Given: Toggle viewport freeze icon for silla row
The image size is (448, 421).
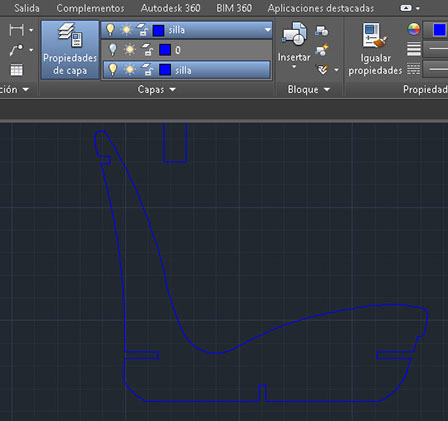Looking at the screenshot, I should click(146, 66).
